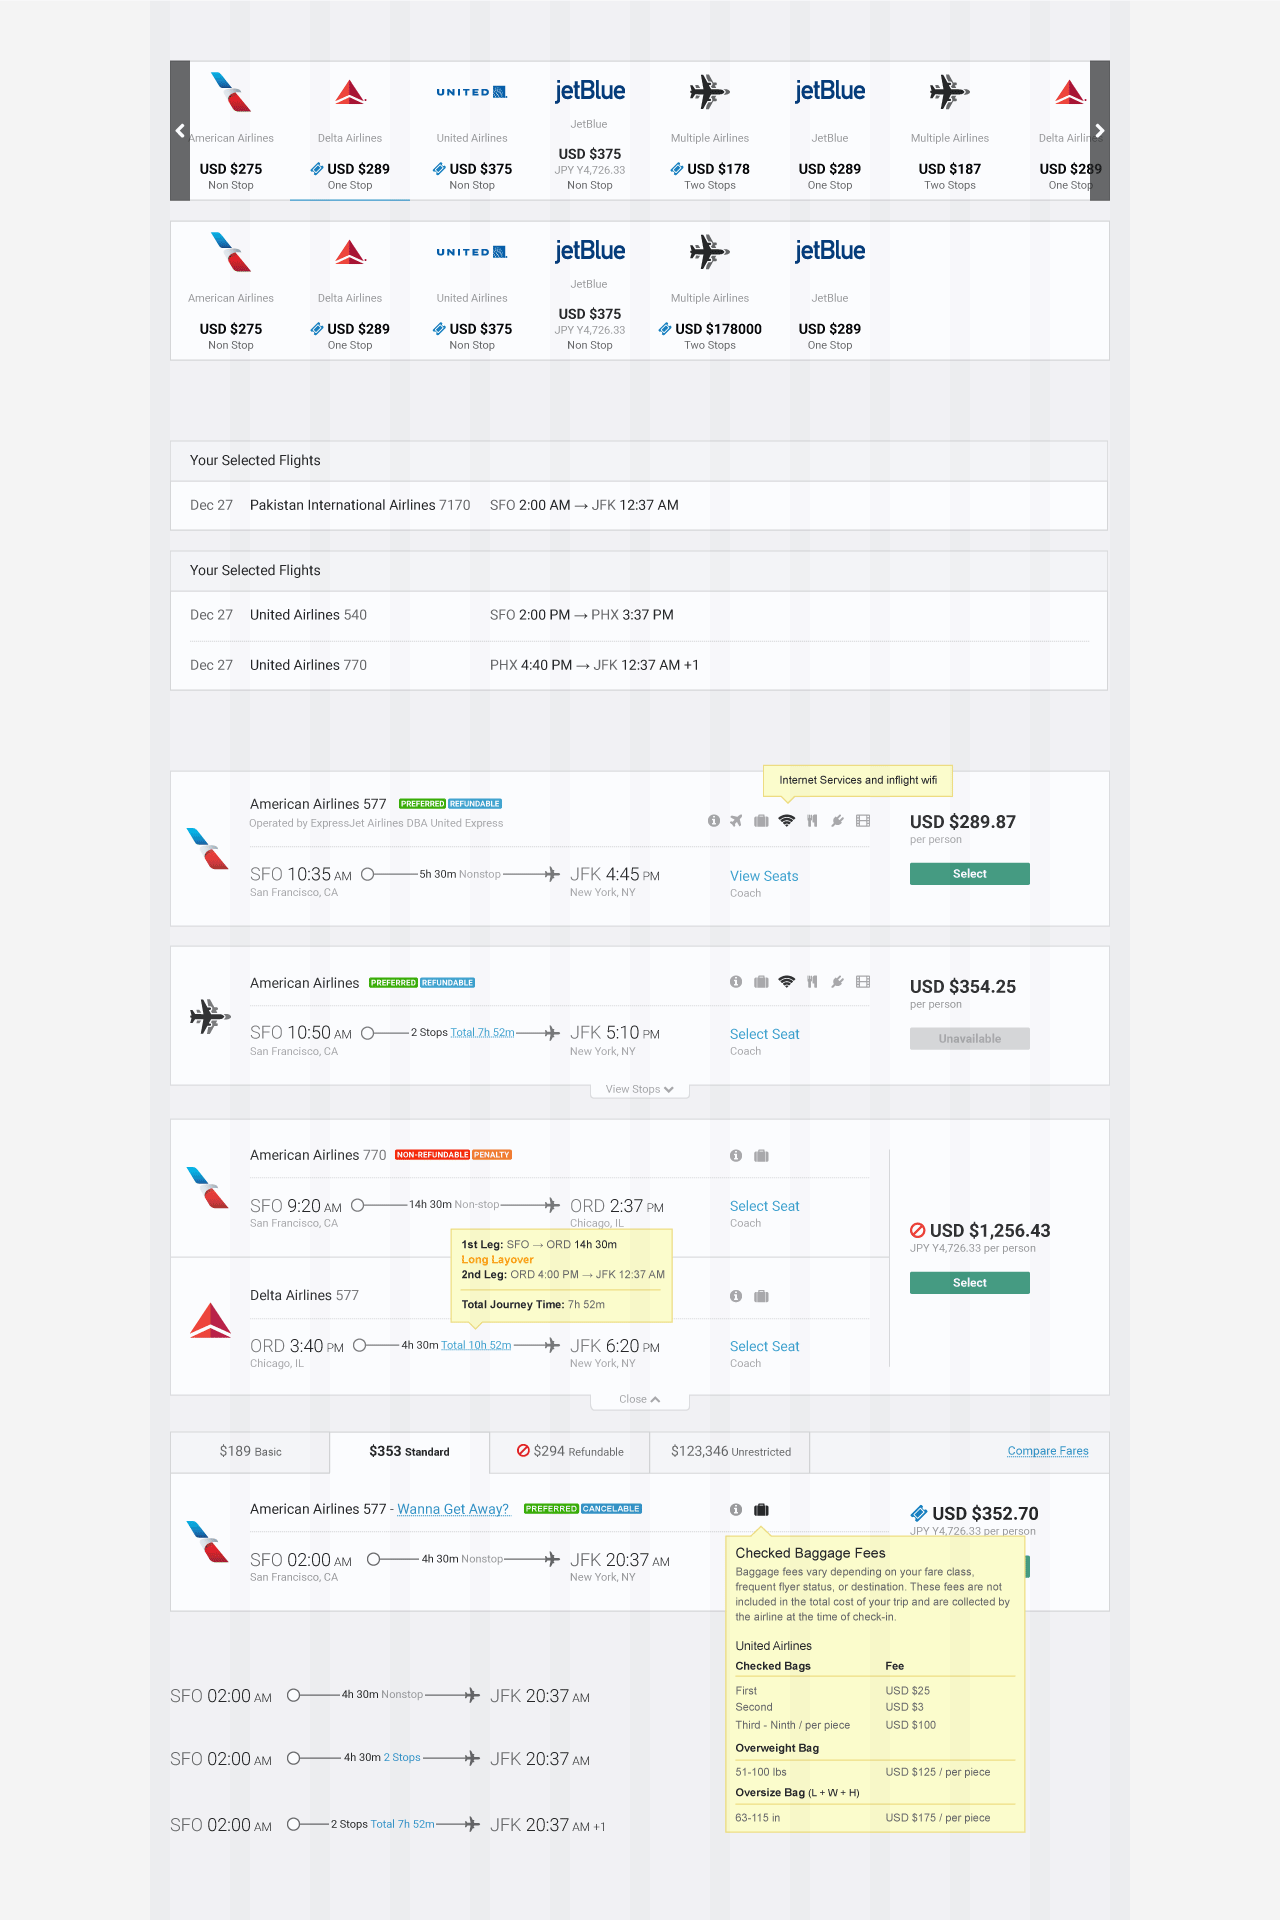The width and height of the screenshot is (1280, 1920).
Task: Select Multiple Airlines USD $187 in top carousel
Action: pos(950,131)
